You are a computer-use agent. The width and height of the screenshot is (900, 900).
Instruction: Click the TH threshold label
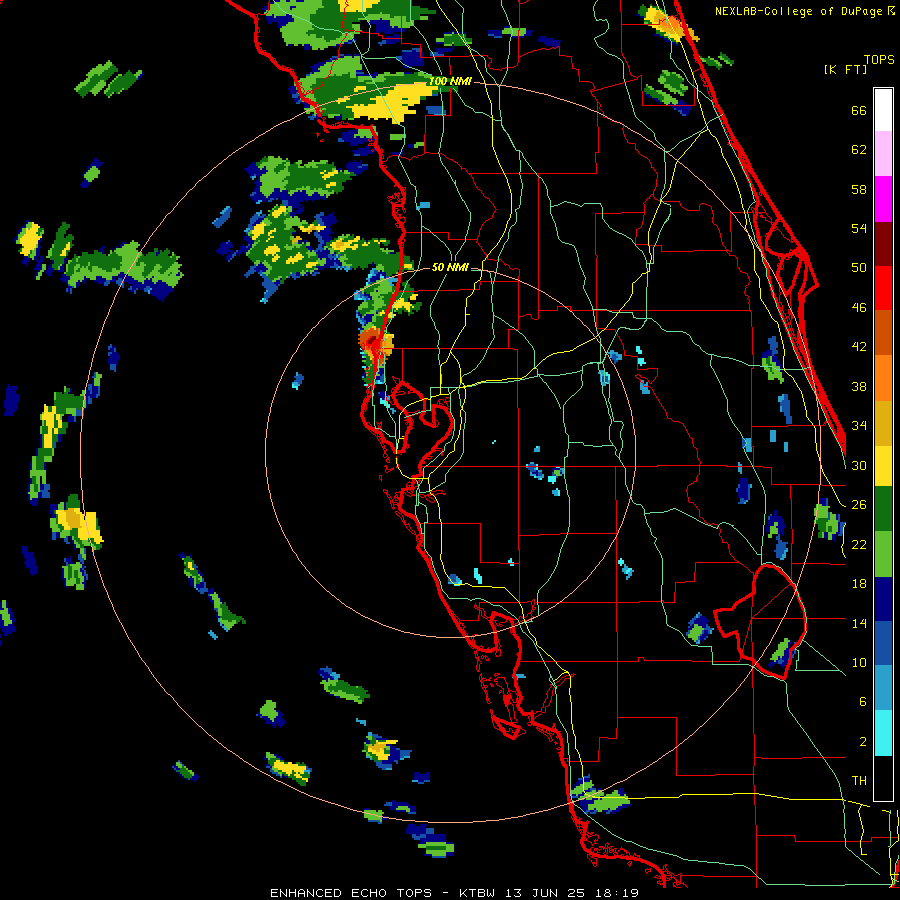pos(859,781)
